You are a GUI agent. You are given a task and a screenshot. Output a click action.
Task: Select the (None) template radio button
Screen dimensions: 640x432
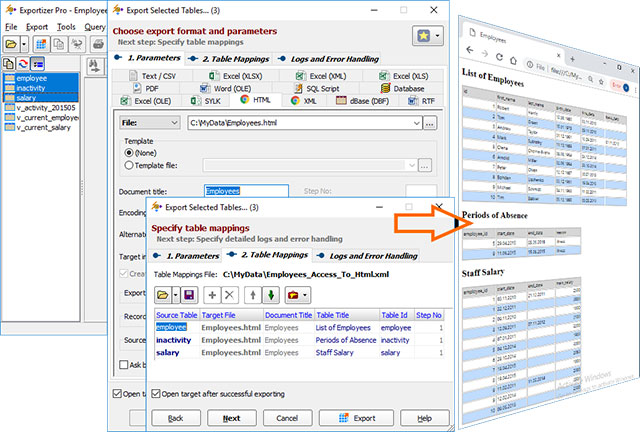click(x=129, y=152)
